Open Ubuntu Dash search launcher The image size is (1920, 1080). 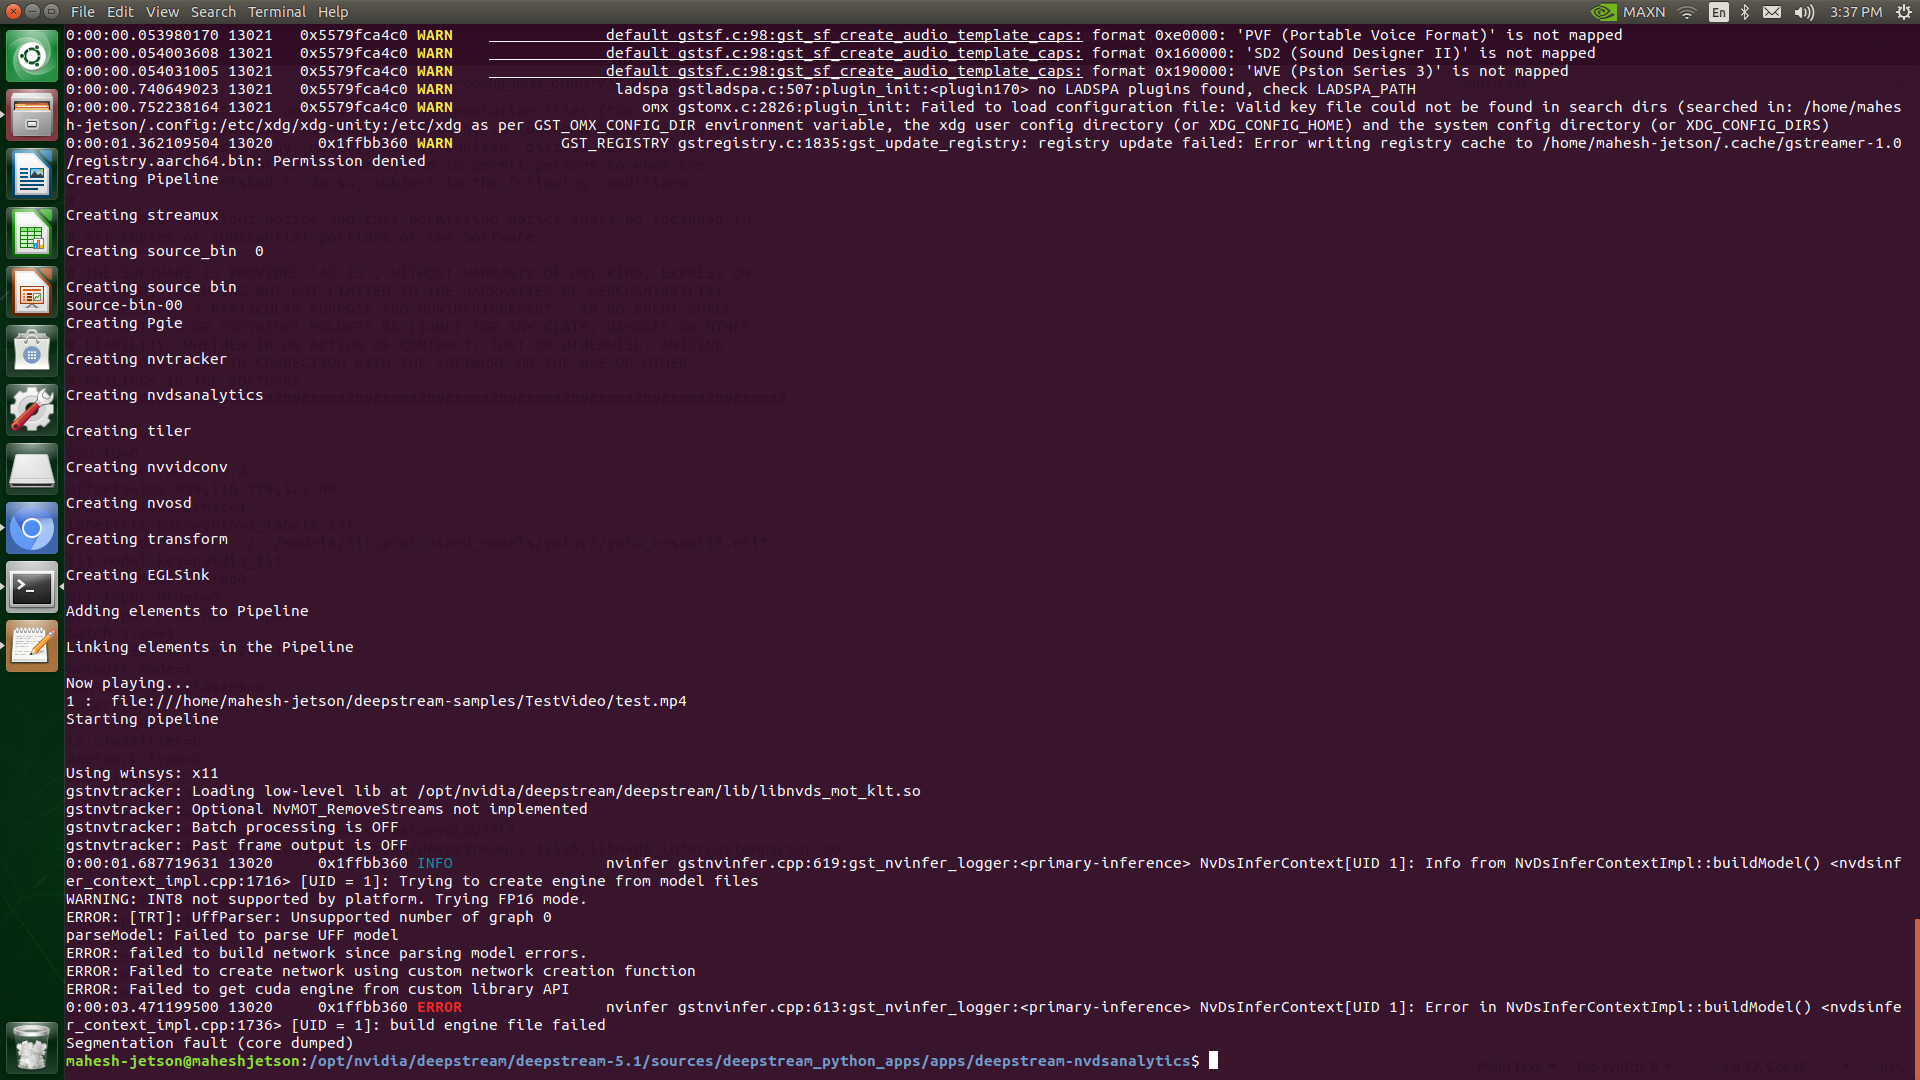(32, 55)
